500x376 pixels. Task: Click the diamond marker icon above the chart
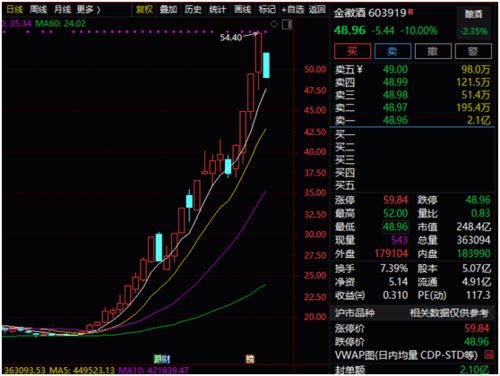[274, 24]
